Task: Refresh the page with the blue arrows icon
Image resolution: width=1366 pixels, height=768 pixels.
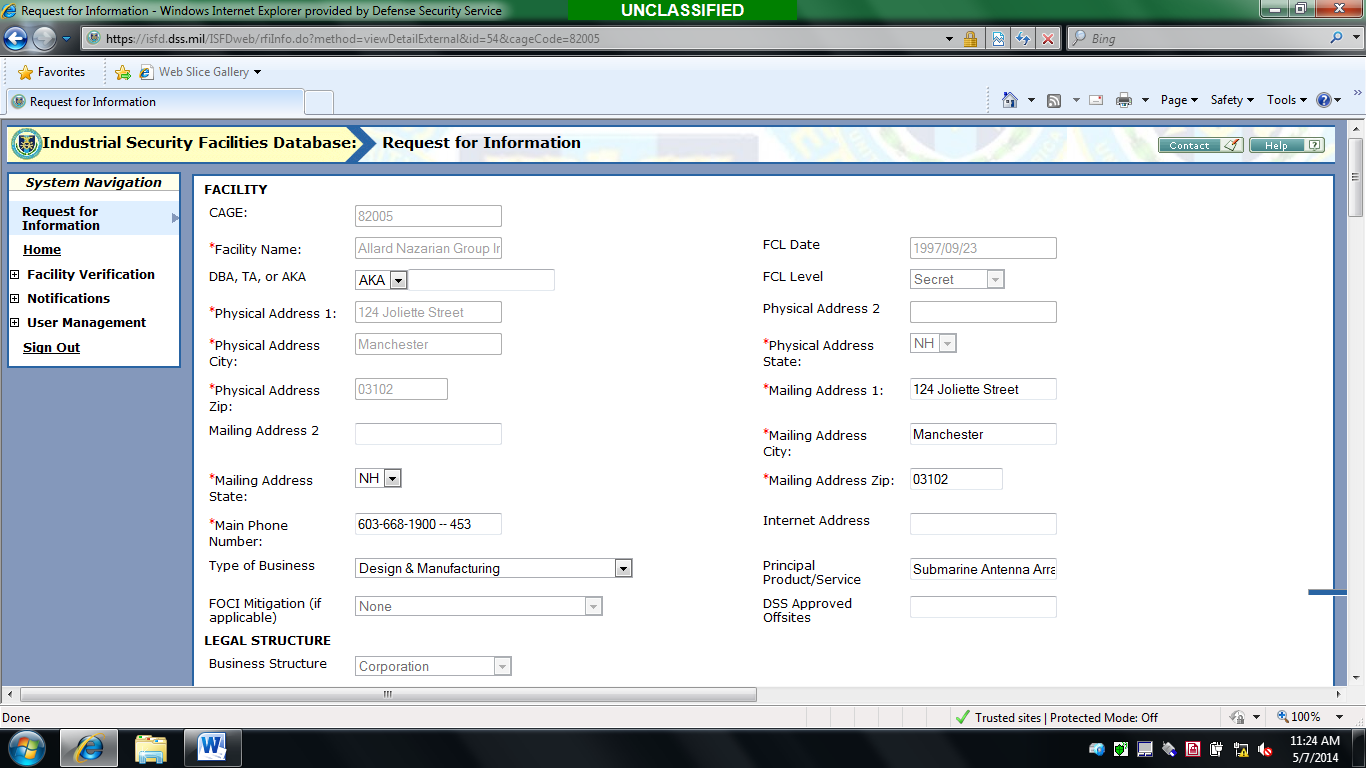Action: click(x=1023, y=39)
